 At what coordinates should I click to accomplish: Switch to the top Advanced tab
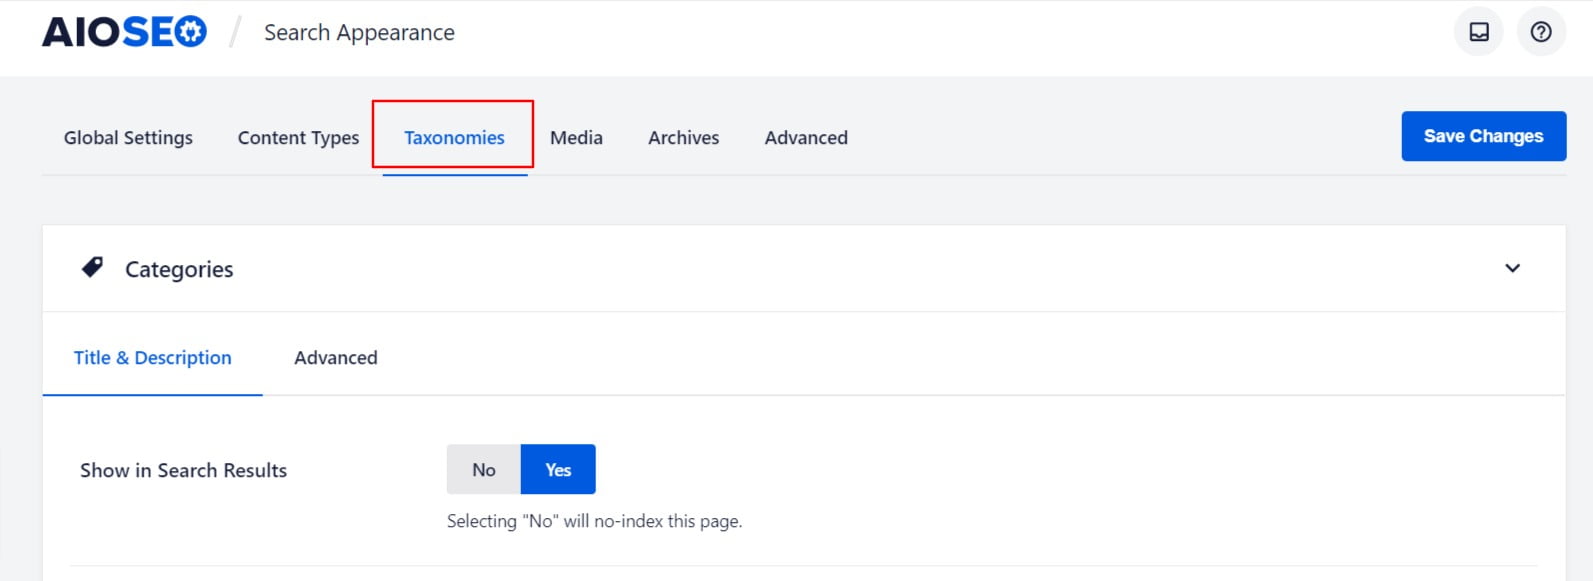[x=806, y=138]
